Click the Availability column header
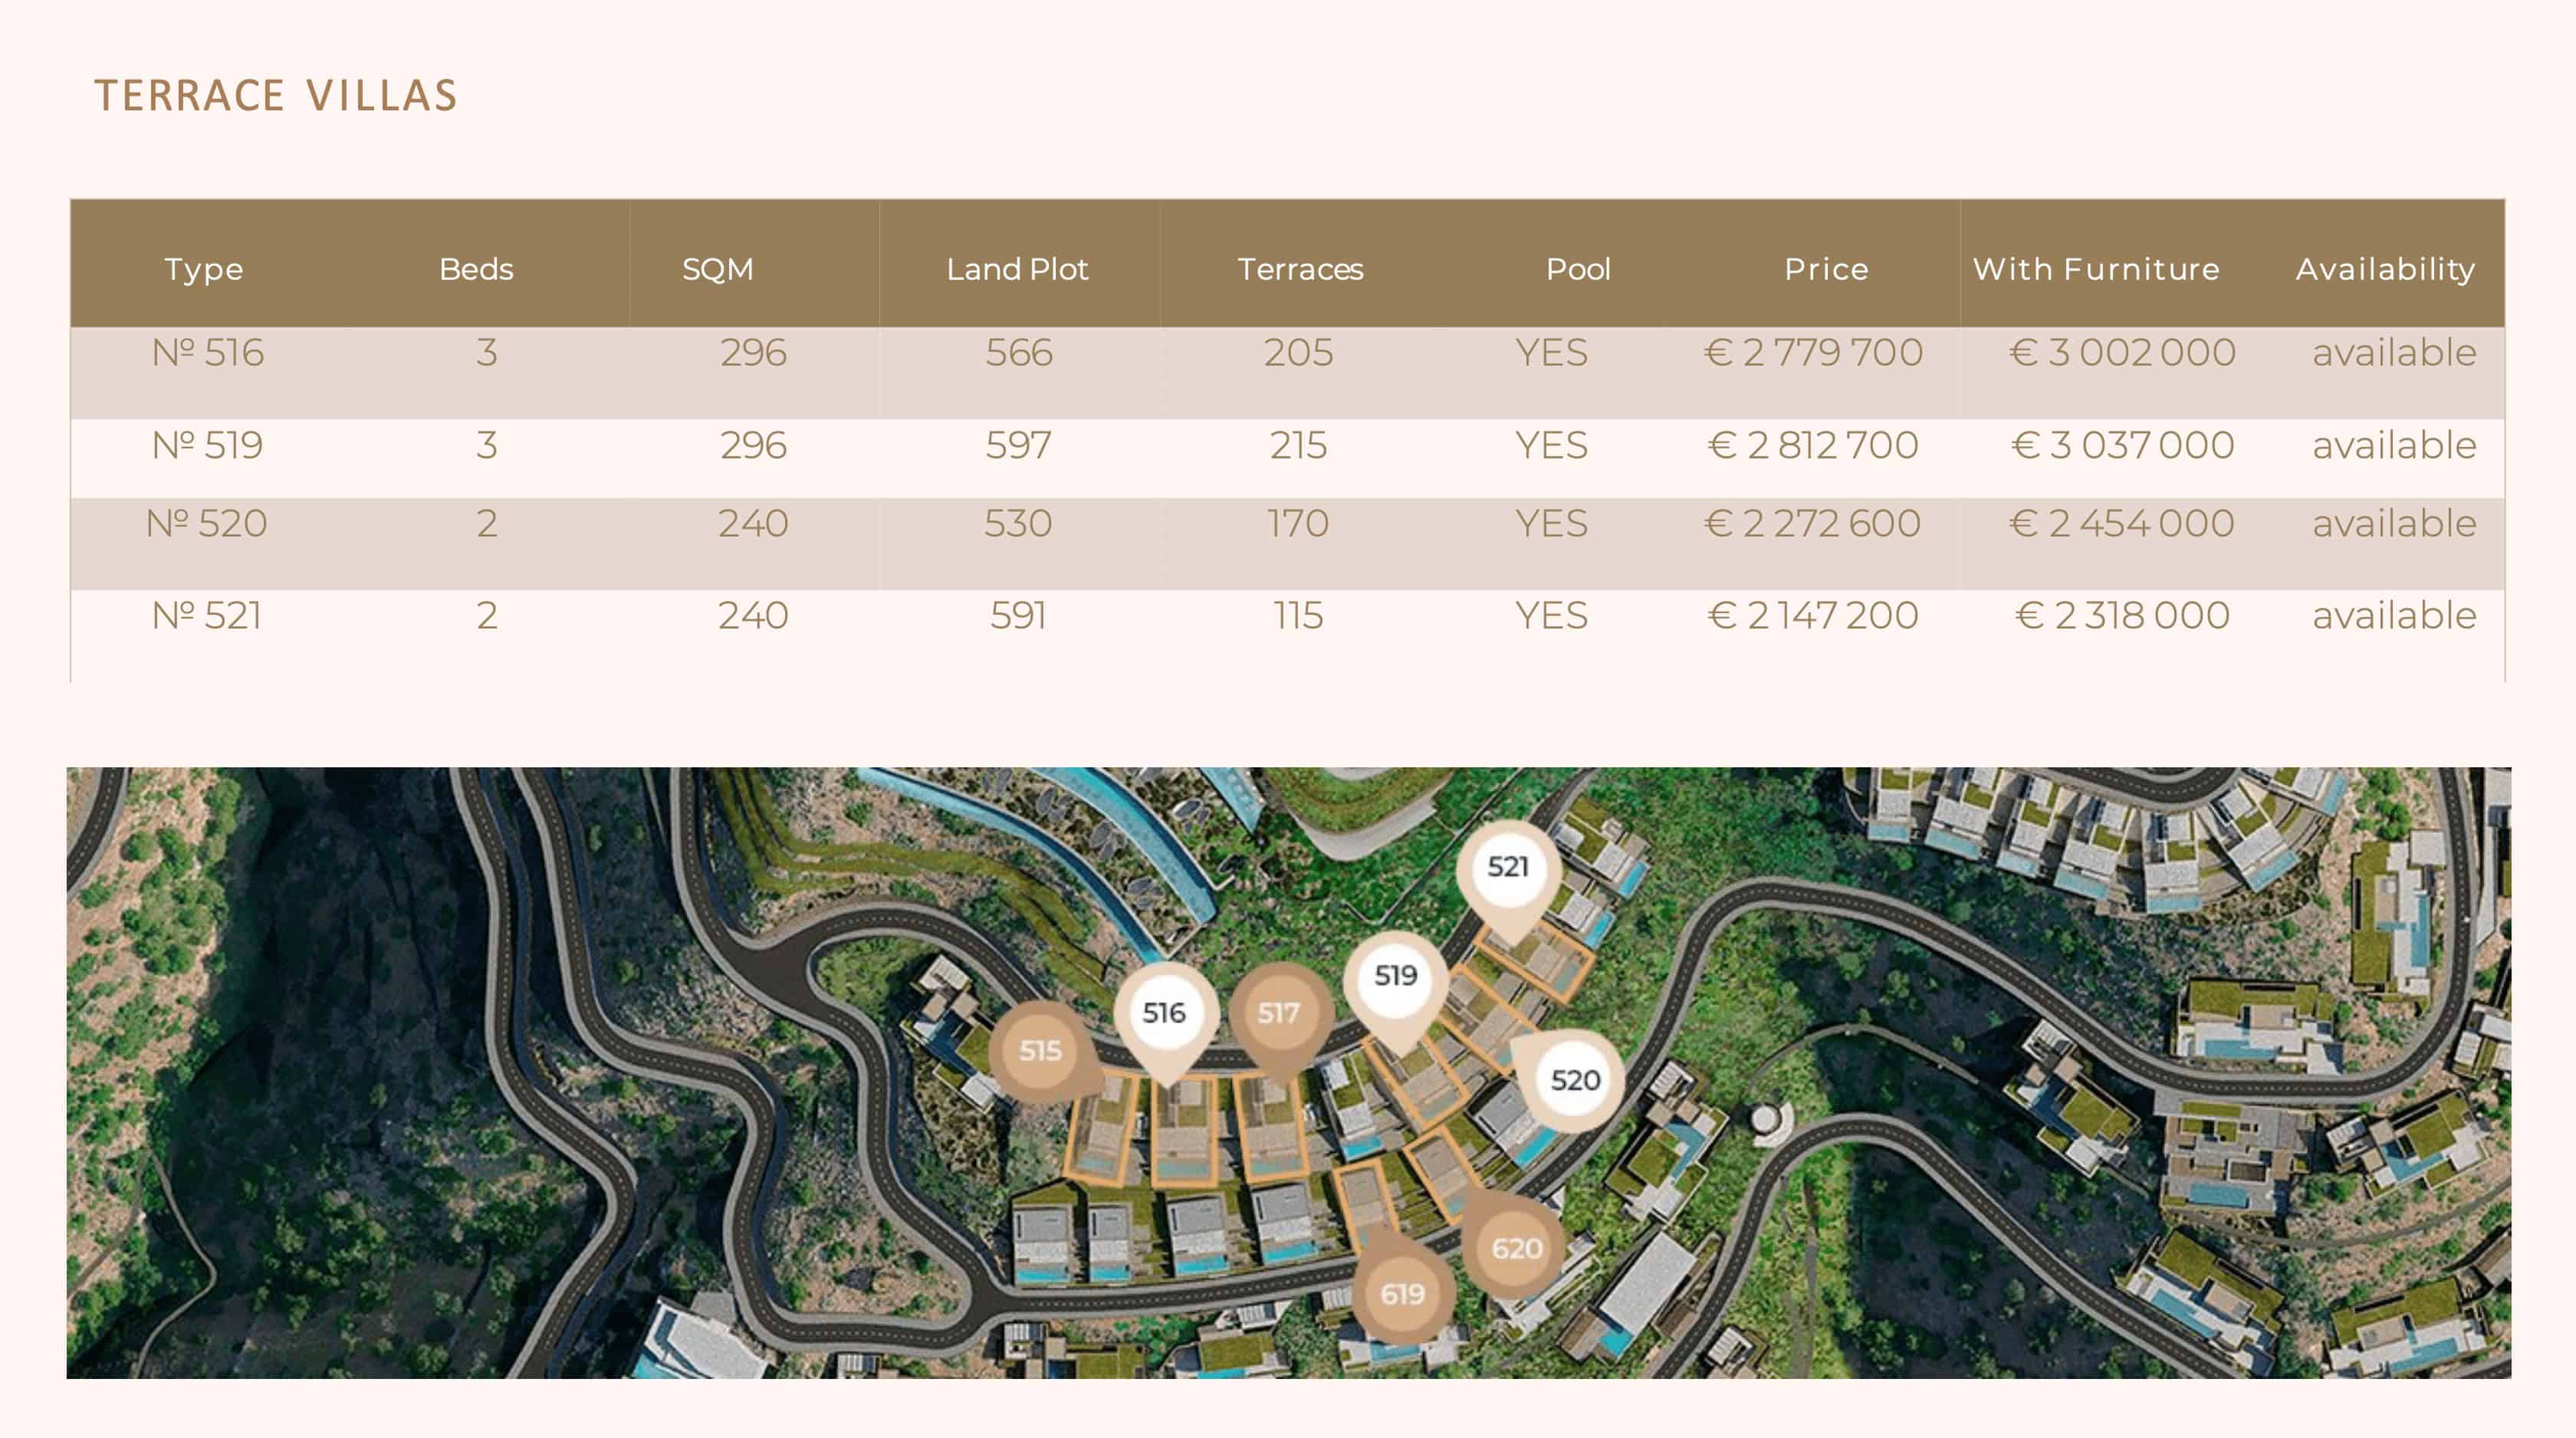2576x1438 pixels. 2385,269
